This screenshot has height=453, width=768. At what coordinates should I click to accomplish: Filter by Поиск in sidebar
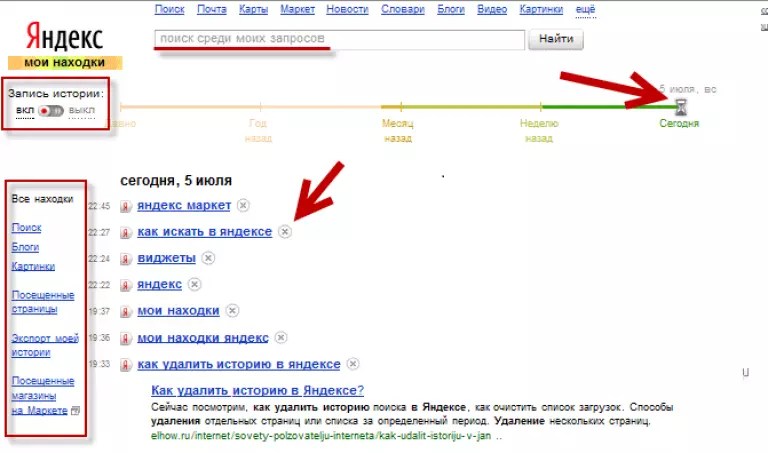tap(26, 228)
